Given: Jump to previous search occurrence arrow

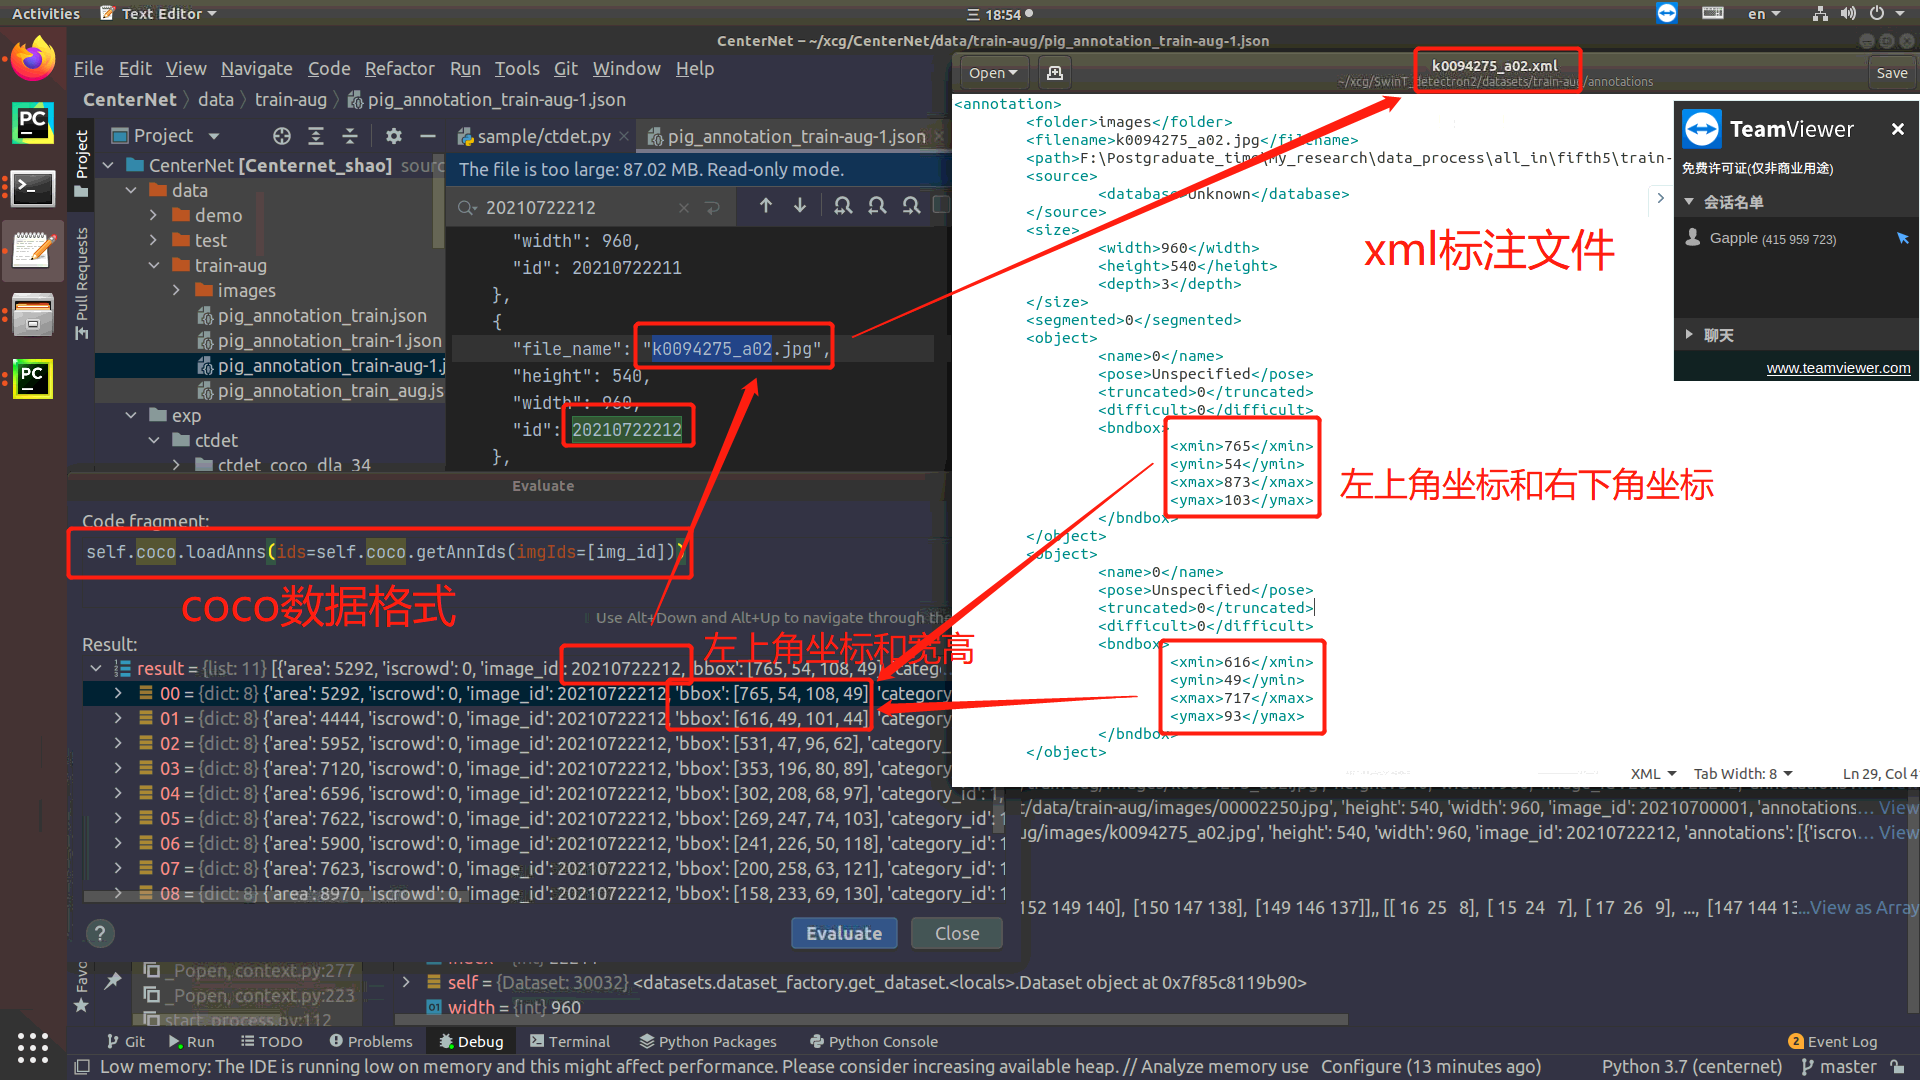Looking at the screenshot, I should [766, 206].
